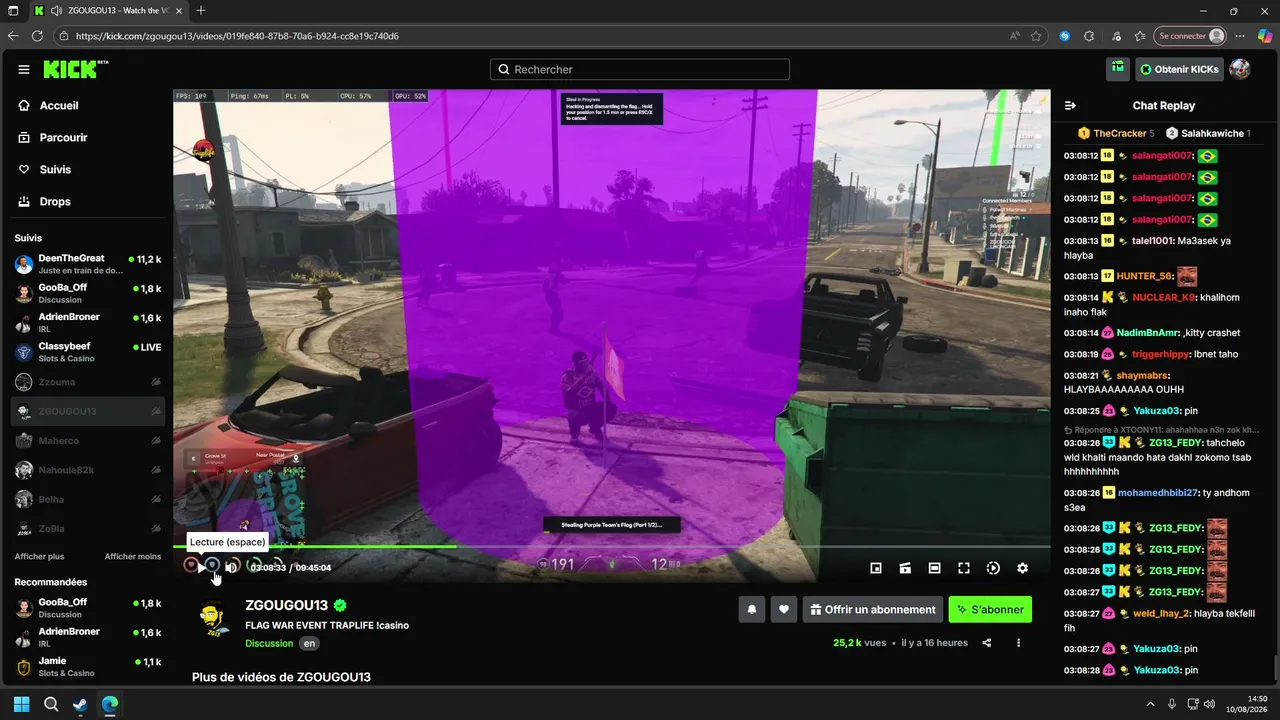Image resolution: width=1280 pixels, height=720 pixels.
Task: Enter fullscreen video mode
Action: tap(964, 568)
